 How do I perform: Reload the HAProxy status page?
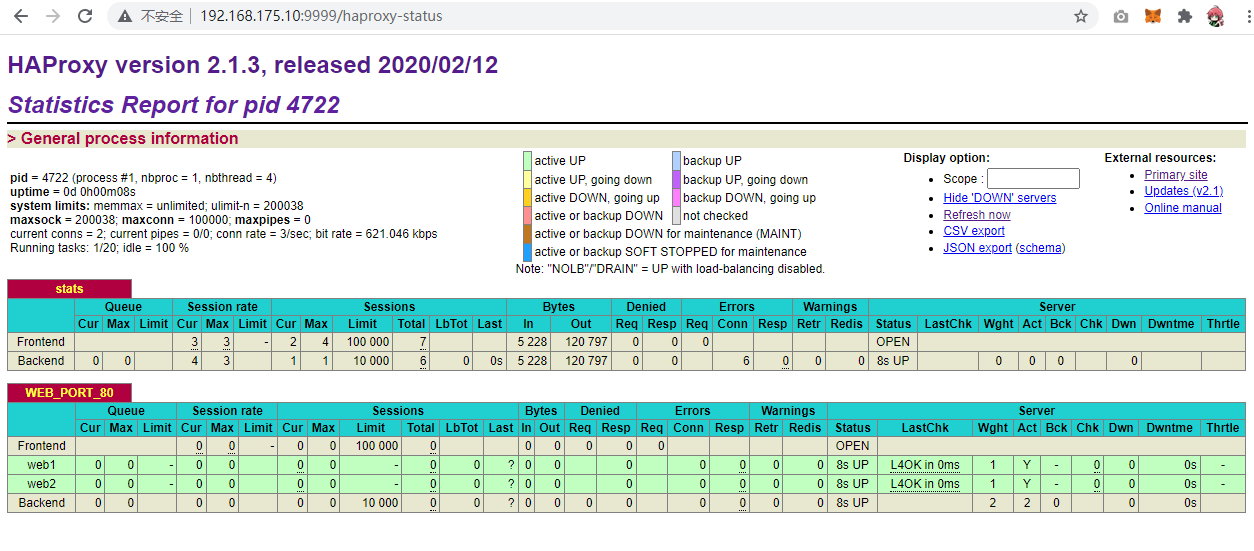tap(85, 16)
